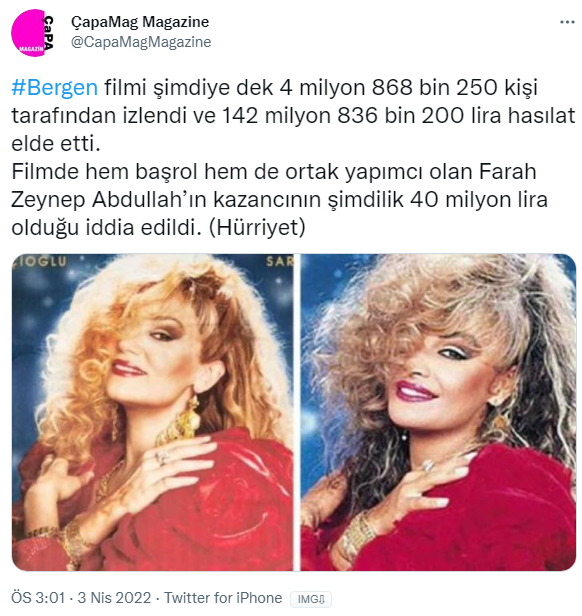The height and width of the screenshot is (616, 582).
Task: Click the "SAR" lettering on left photo
Action: click(x=280, y=261)
